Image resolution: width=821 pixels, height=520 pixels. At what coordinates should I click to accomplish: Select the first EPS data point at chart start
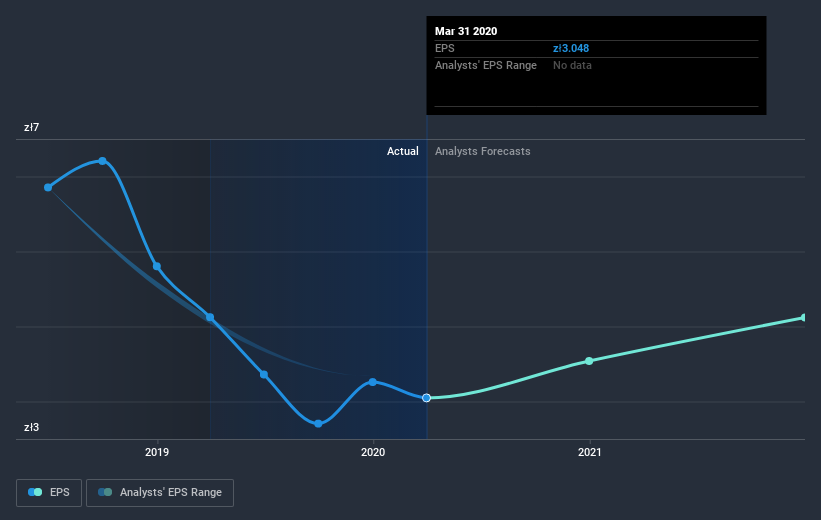(x=48, y=187)
